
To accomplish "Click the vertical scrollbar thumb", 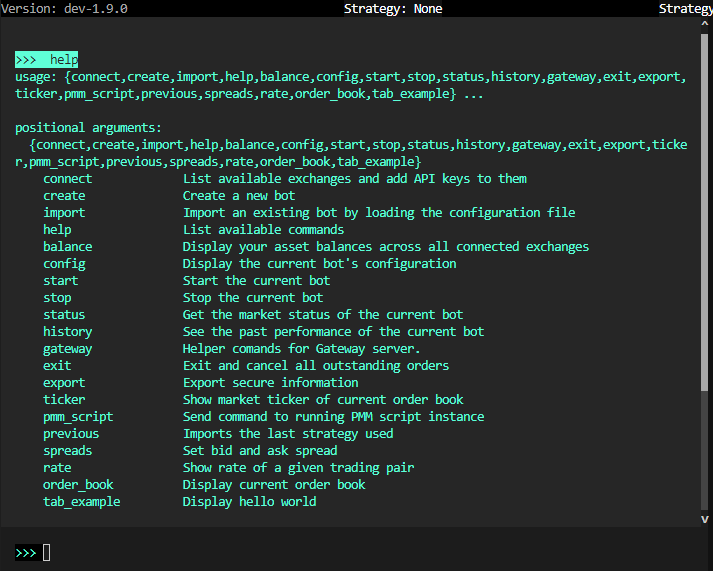I will [x=705, y=210].
